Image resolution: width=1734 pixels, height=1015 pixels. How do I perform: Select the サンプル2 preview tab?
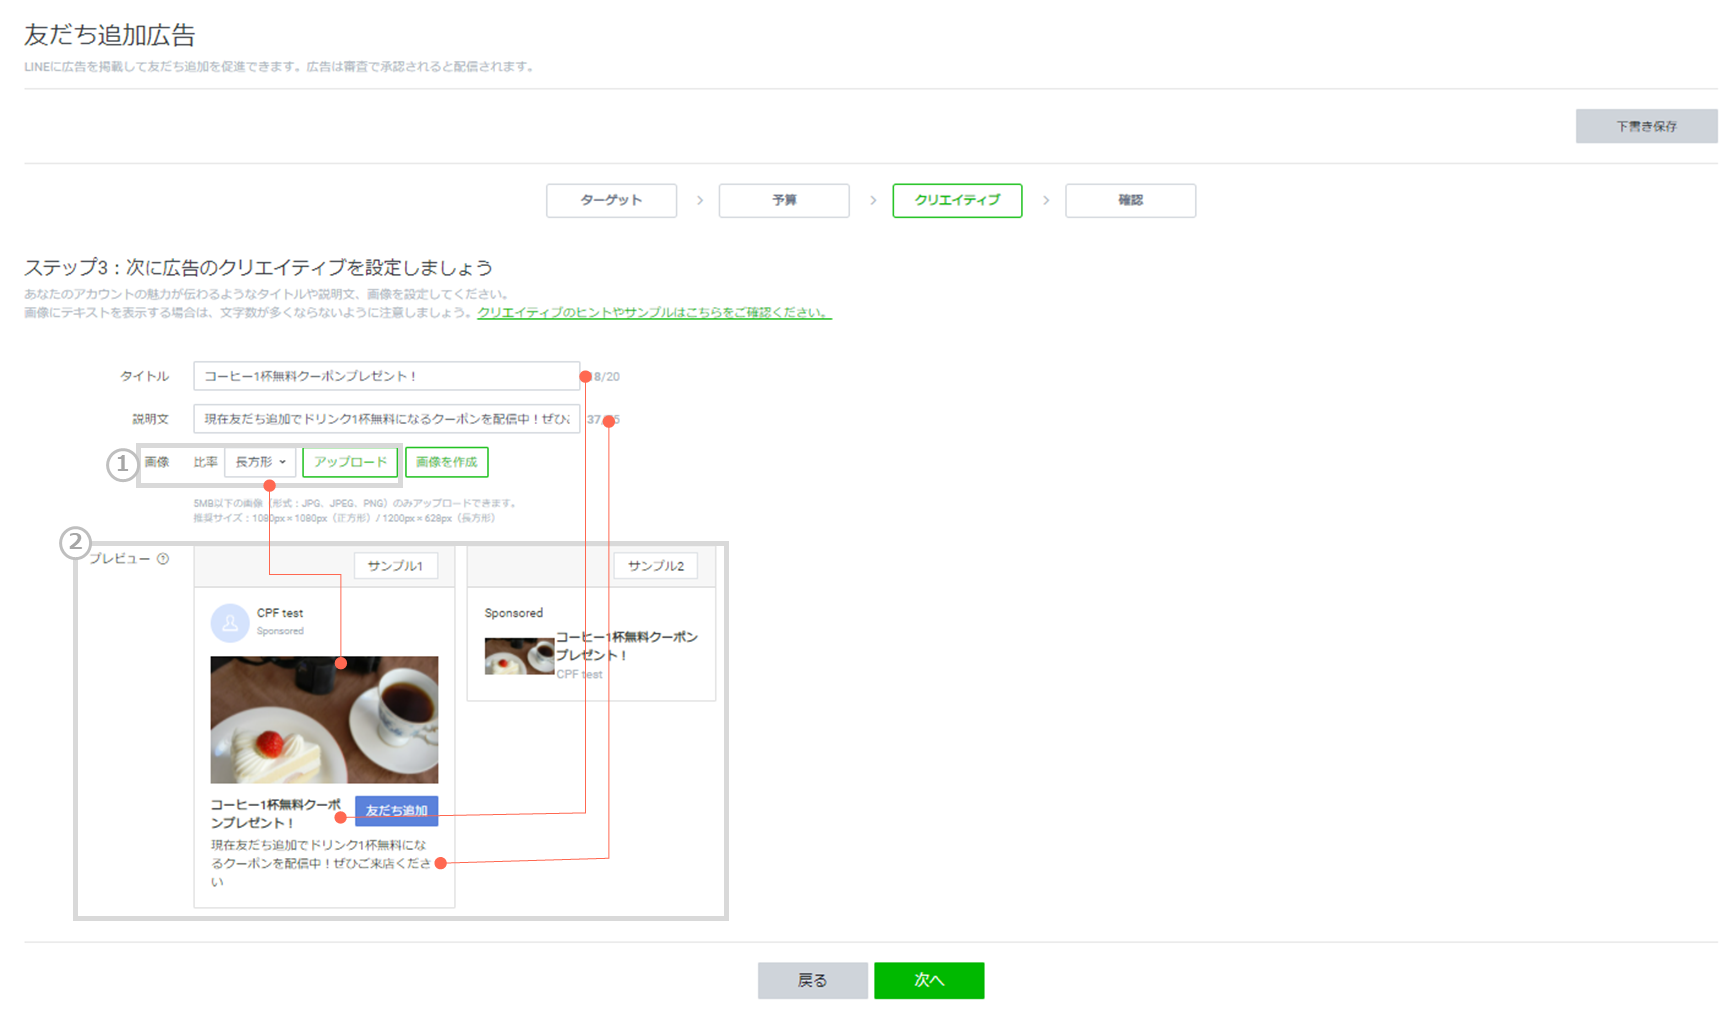656,566
